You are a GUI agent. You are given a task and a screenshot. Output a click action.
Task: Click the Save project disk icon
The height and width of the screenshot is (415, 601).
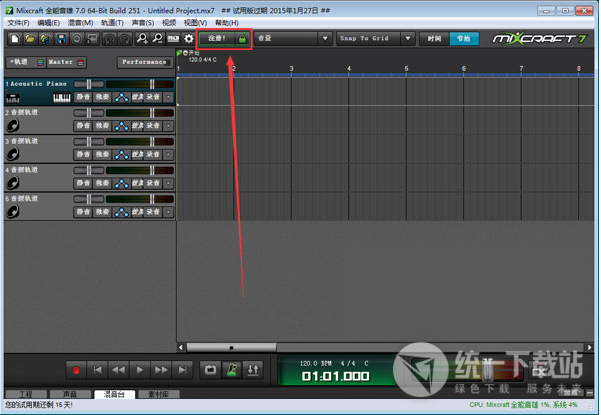click(62, 38)
